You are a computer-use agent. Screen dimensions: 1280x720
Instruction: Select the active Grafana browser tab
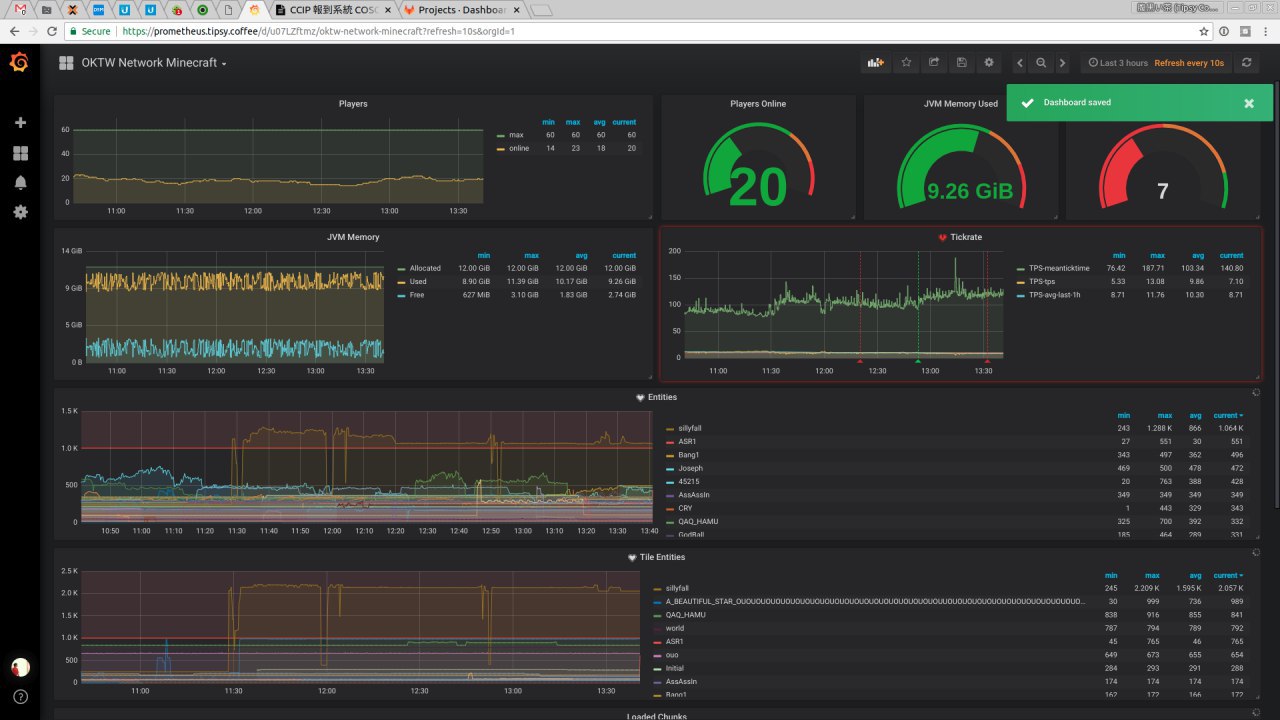pyautogui.click(x=255, y=10)
